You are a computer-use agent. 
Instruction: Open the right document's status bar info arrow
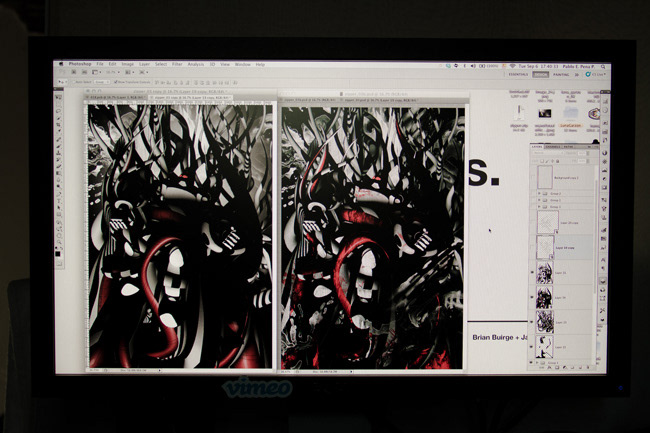tap(351, 372)
